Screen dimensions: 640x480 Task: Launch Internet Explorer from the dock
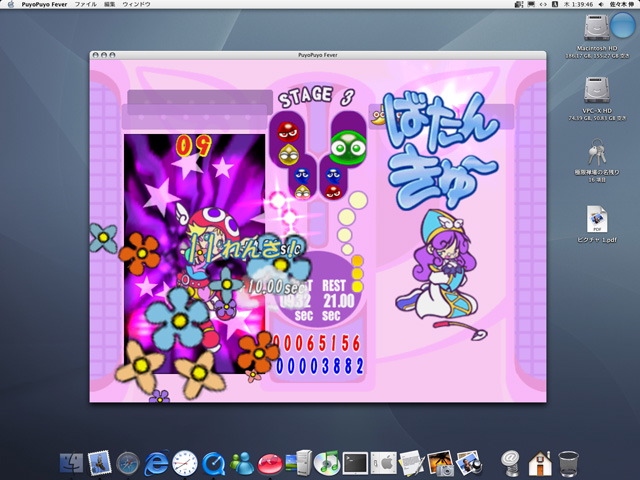click(156, 463)
